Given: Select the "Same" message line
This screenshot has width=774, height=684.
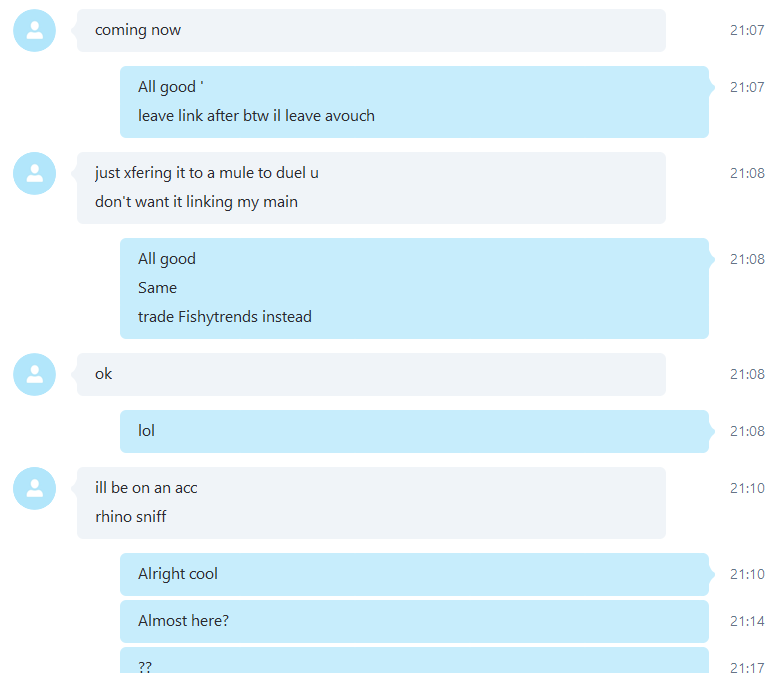Looking at the screenshot, I should (157, 288).
